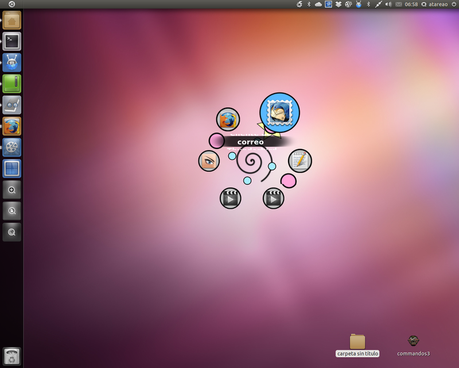
Task: Open the session power menu icon
Action: (454, 4)
